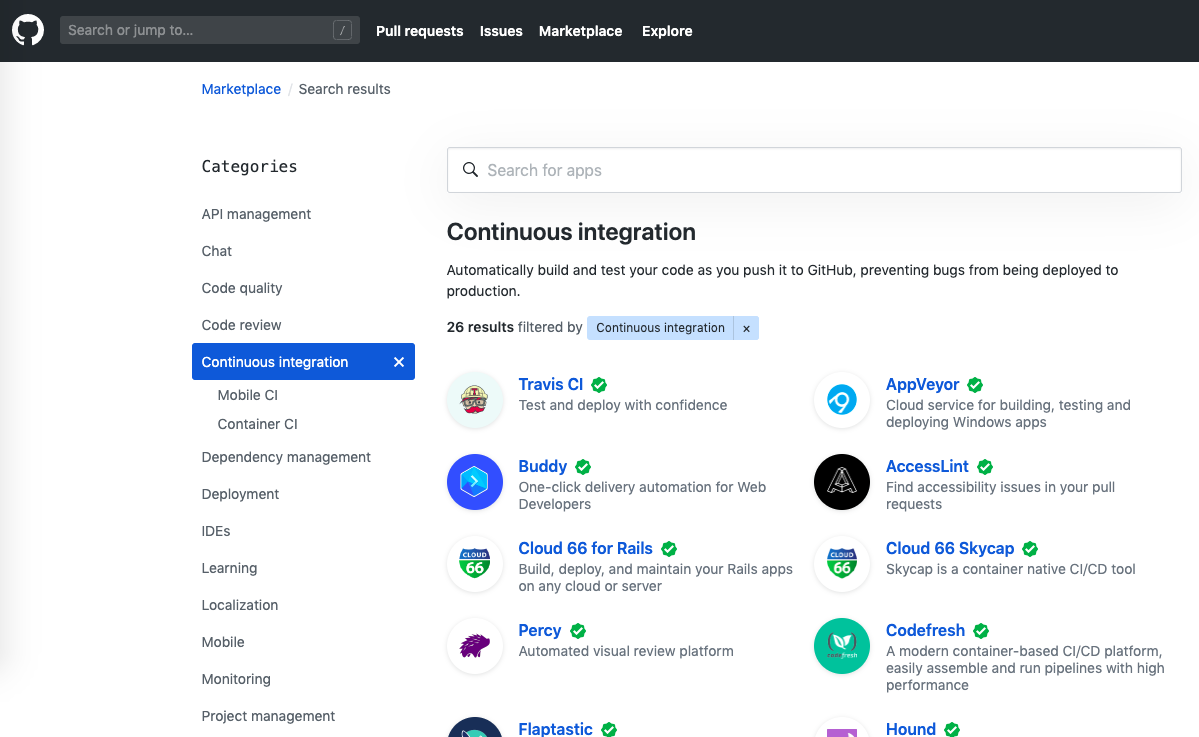This screenshot has height=737, width=1199.
Task: Click verified badge next to AppVeyor
Action: 975,385
